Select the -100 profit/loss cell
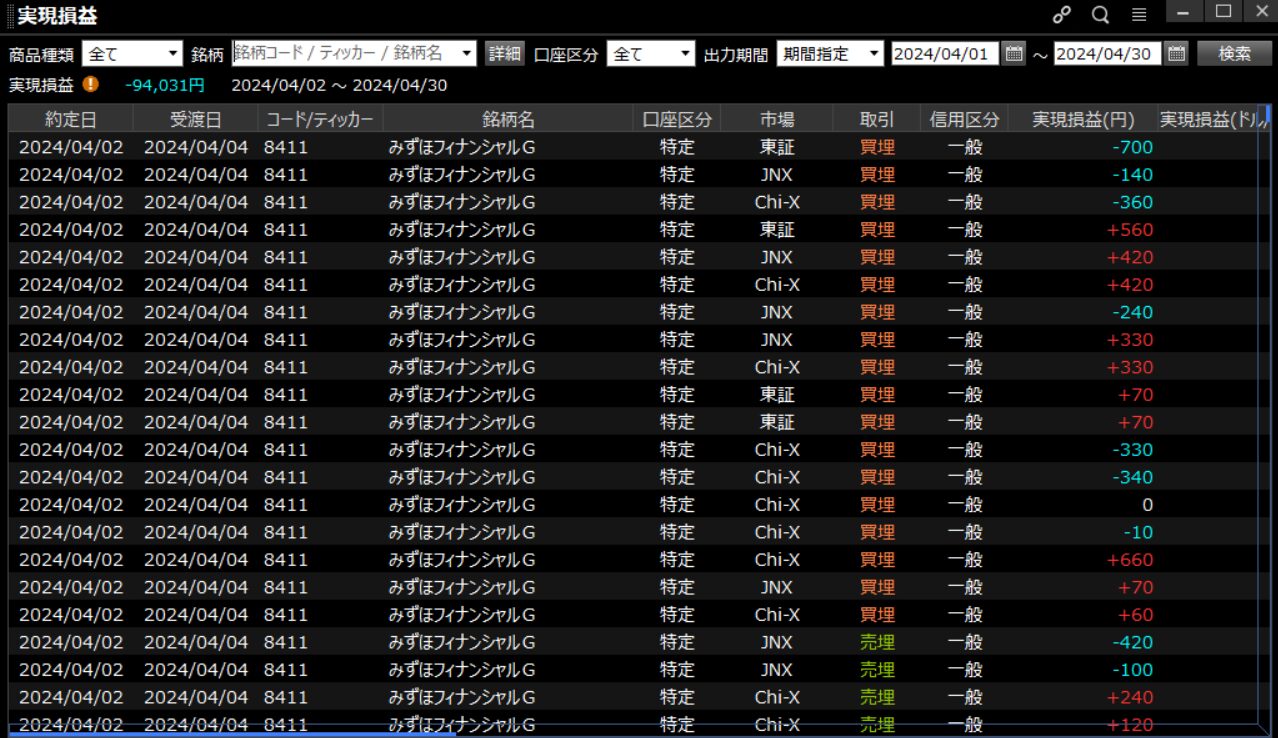1278x738 pixels. tap(1132, 669)
